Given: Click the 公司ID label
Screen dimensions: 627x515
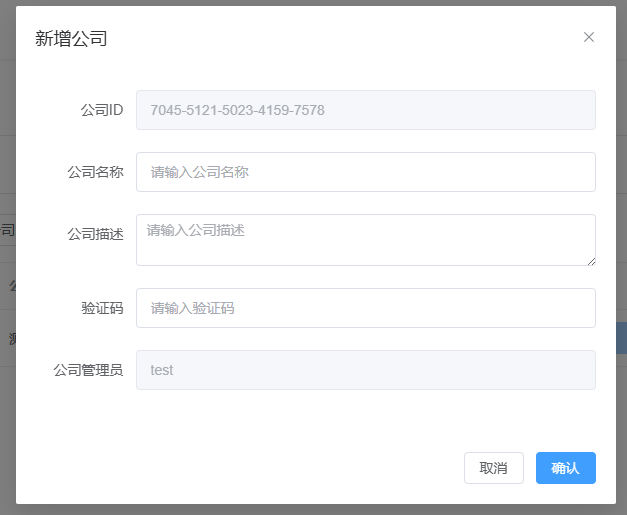Looking at the screenshot, I should 101,110.
